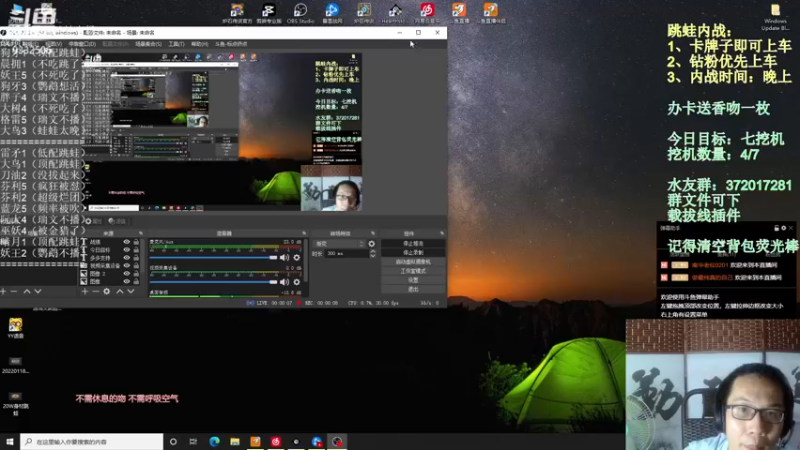Click the mixer panel vertical scrollbar

306,260
